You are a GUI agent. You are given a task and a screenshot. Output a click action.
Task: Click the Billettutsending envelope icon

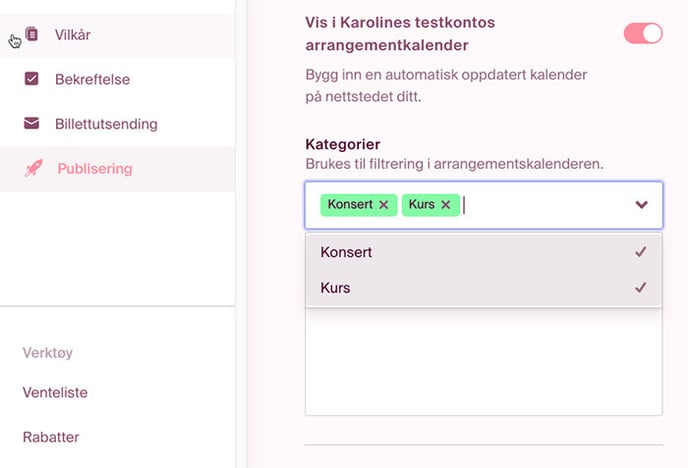(31, 124)
